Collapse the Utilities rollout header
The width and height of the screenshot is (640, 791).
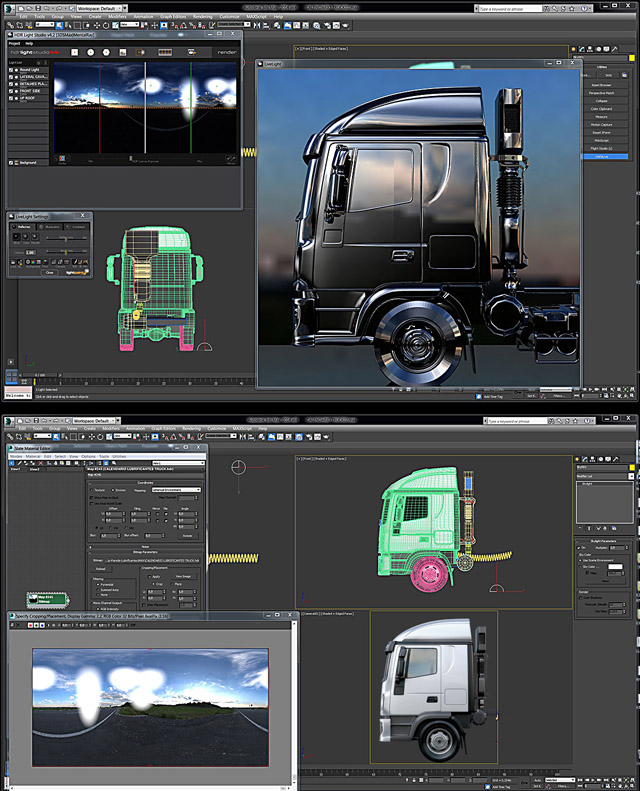click(603, 67)
